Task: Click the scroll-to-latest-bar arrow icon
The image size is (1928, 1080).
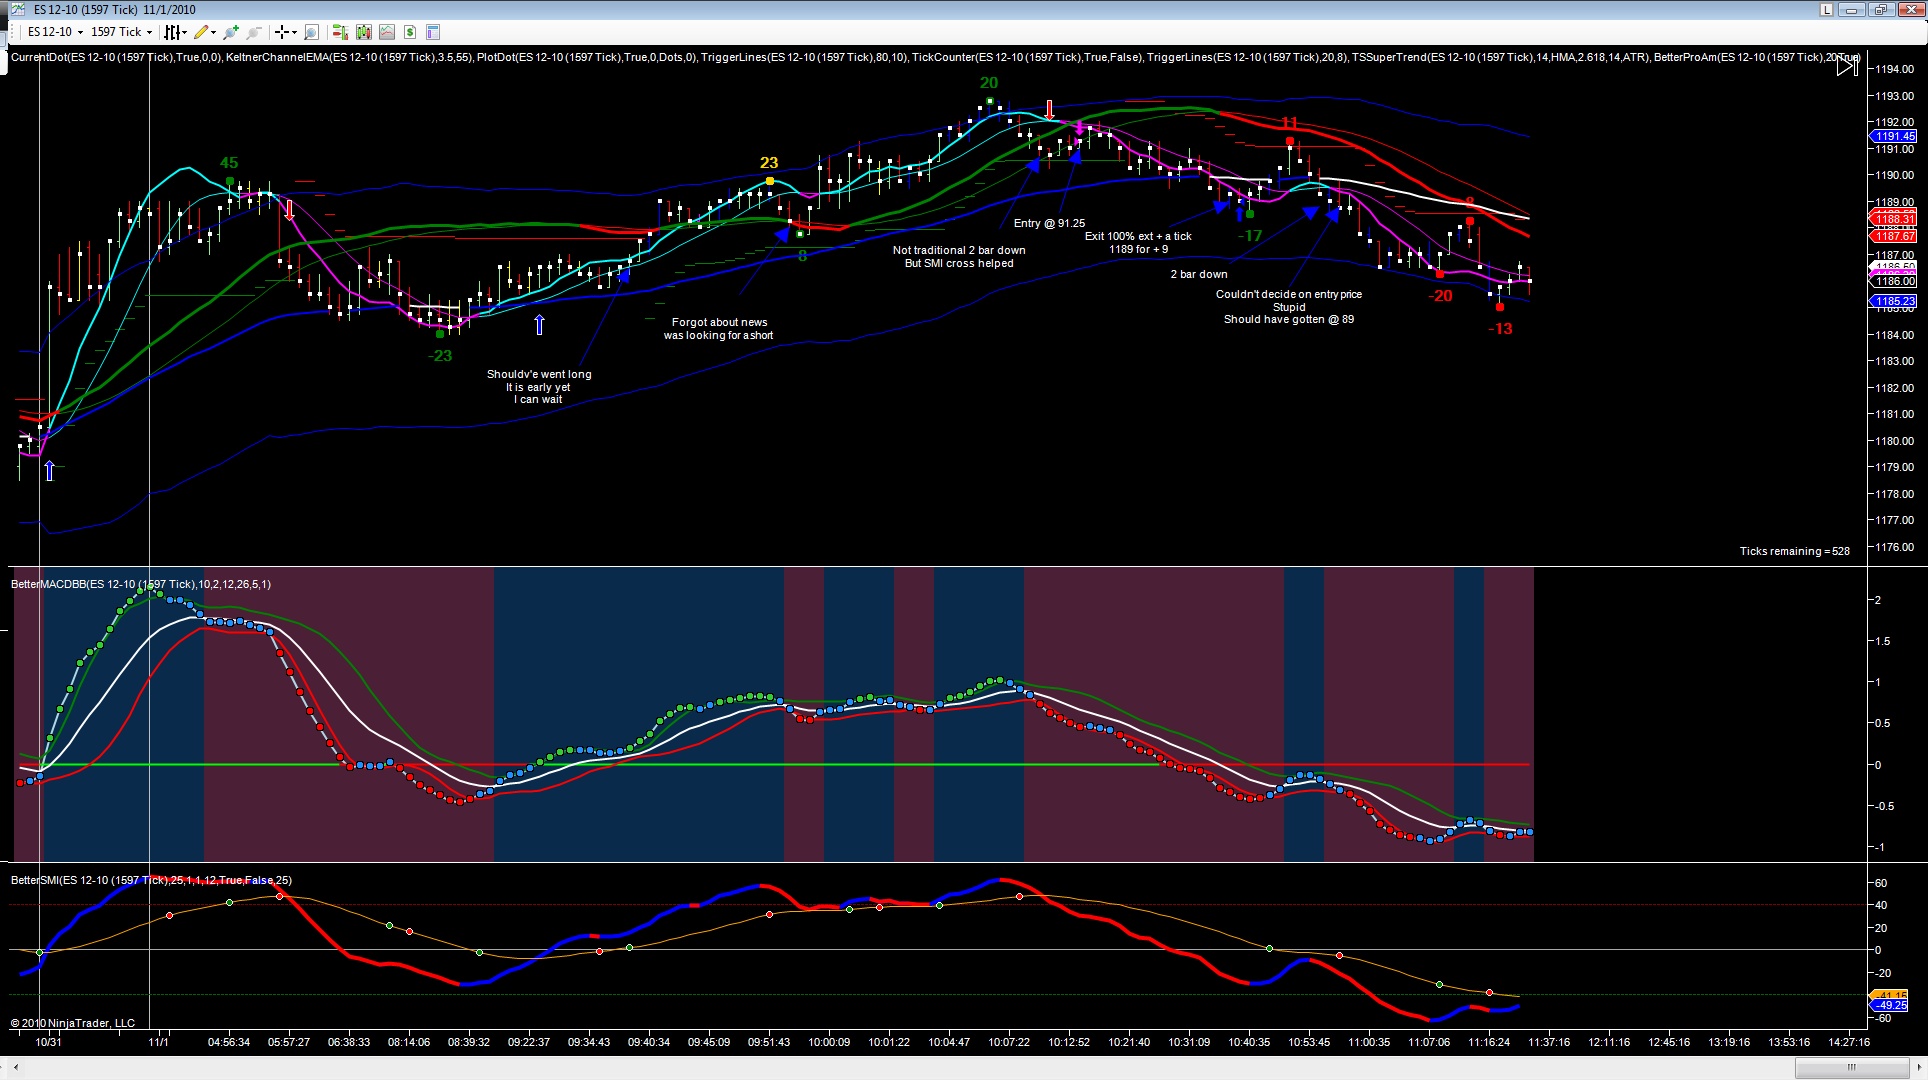Action: [1847, 66]
